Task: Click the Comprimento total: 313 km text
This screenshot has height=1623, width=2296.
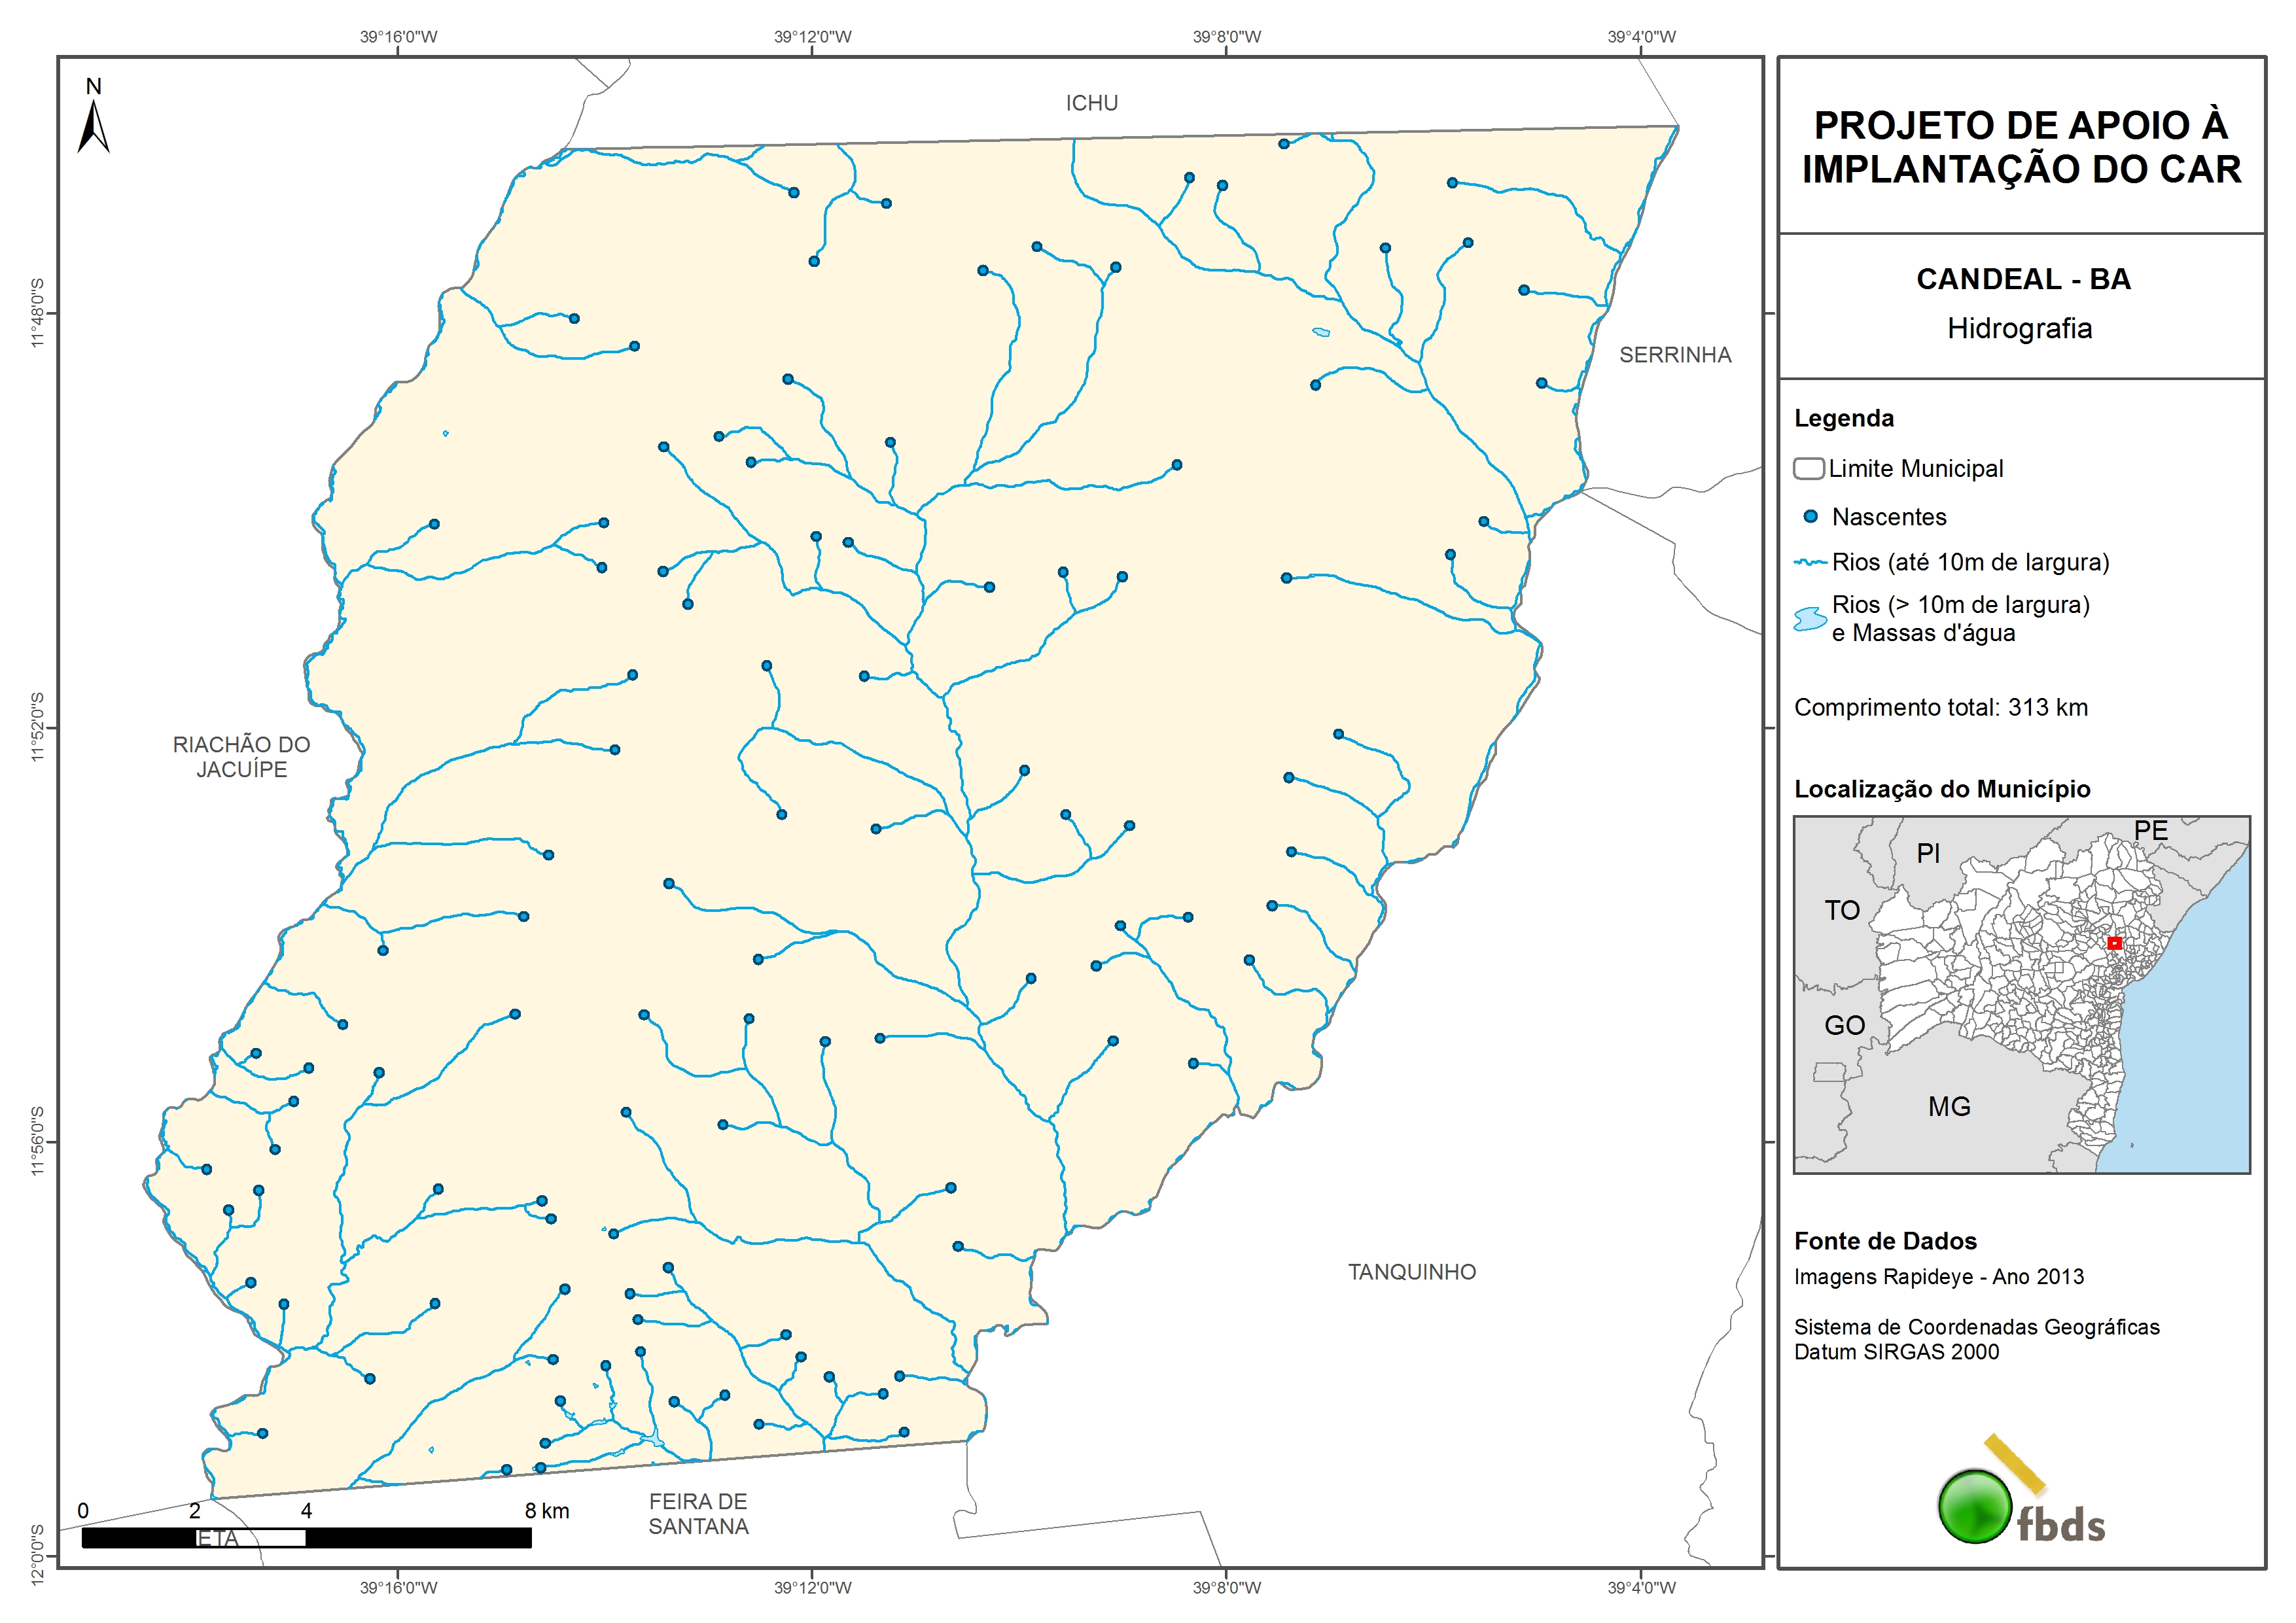Action: tap(1940, 707)
